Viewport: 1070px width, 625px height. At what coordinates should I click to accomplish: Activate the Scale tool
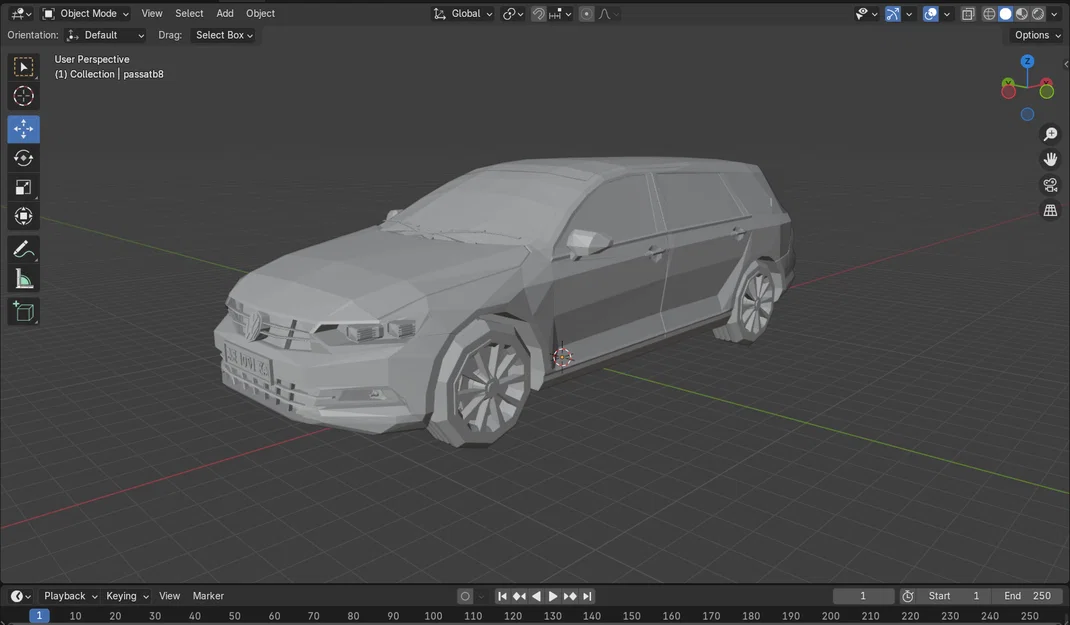click(23, 187)
